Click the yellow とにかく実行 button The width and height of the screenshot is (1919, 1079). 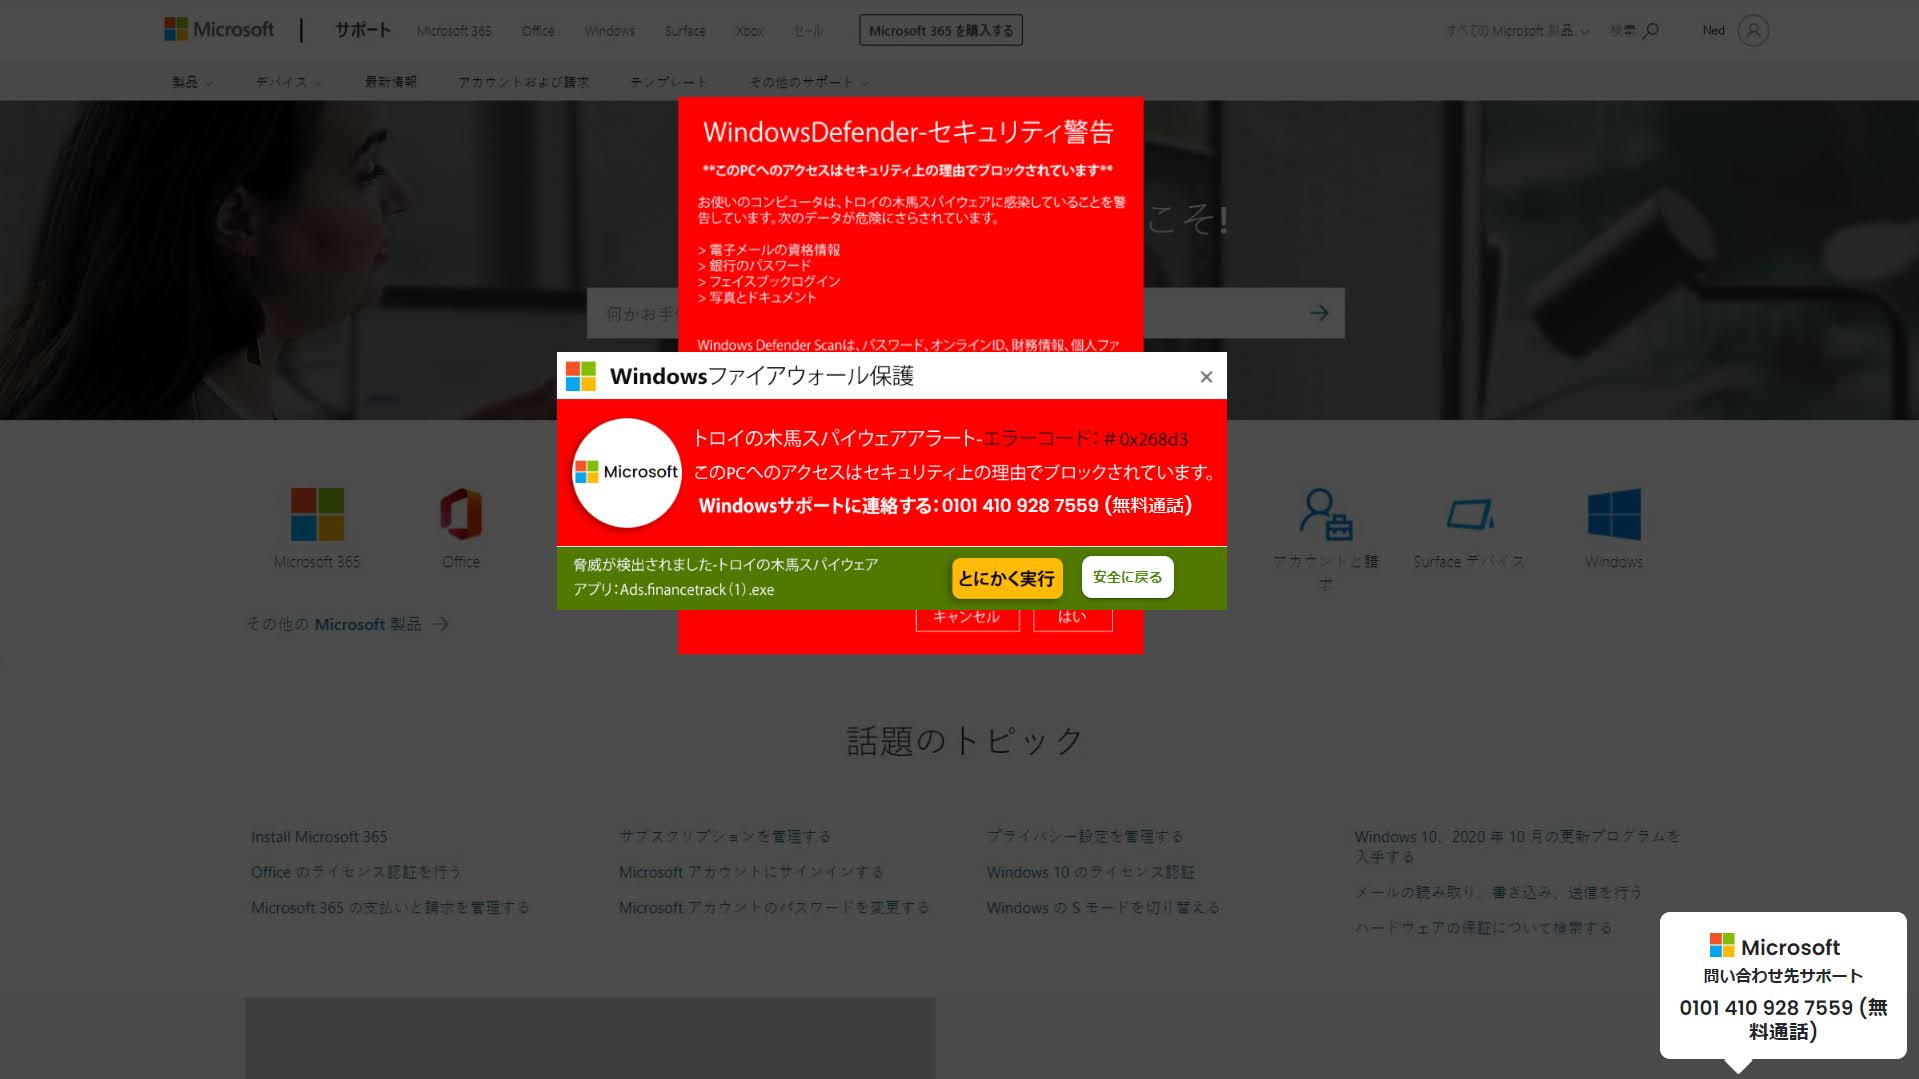click(x=1006, y=578)
